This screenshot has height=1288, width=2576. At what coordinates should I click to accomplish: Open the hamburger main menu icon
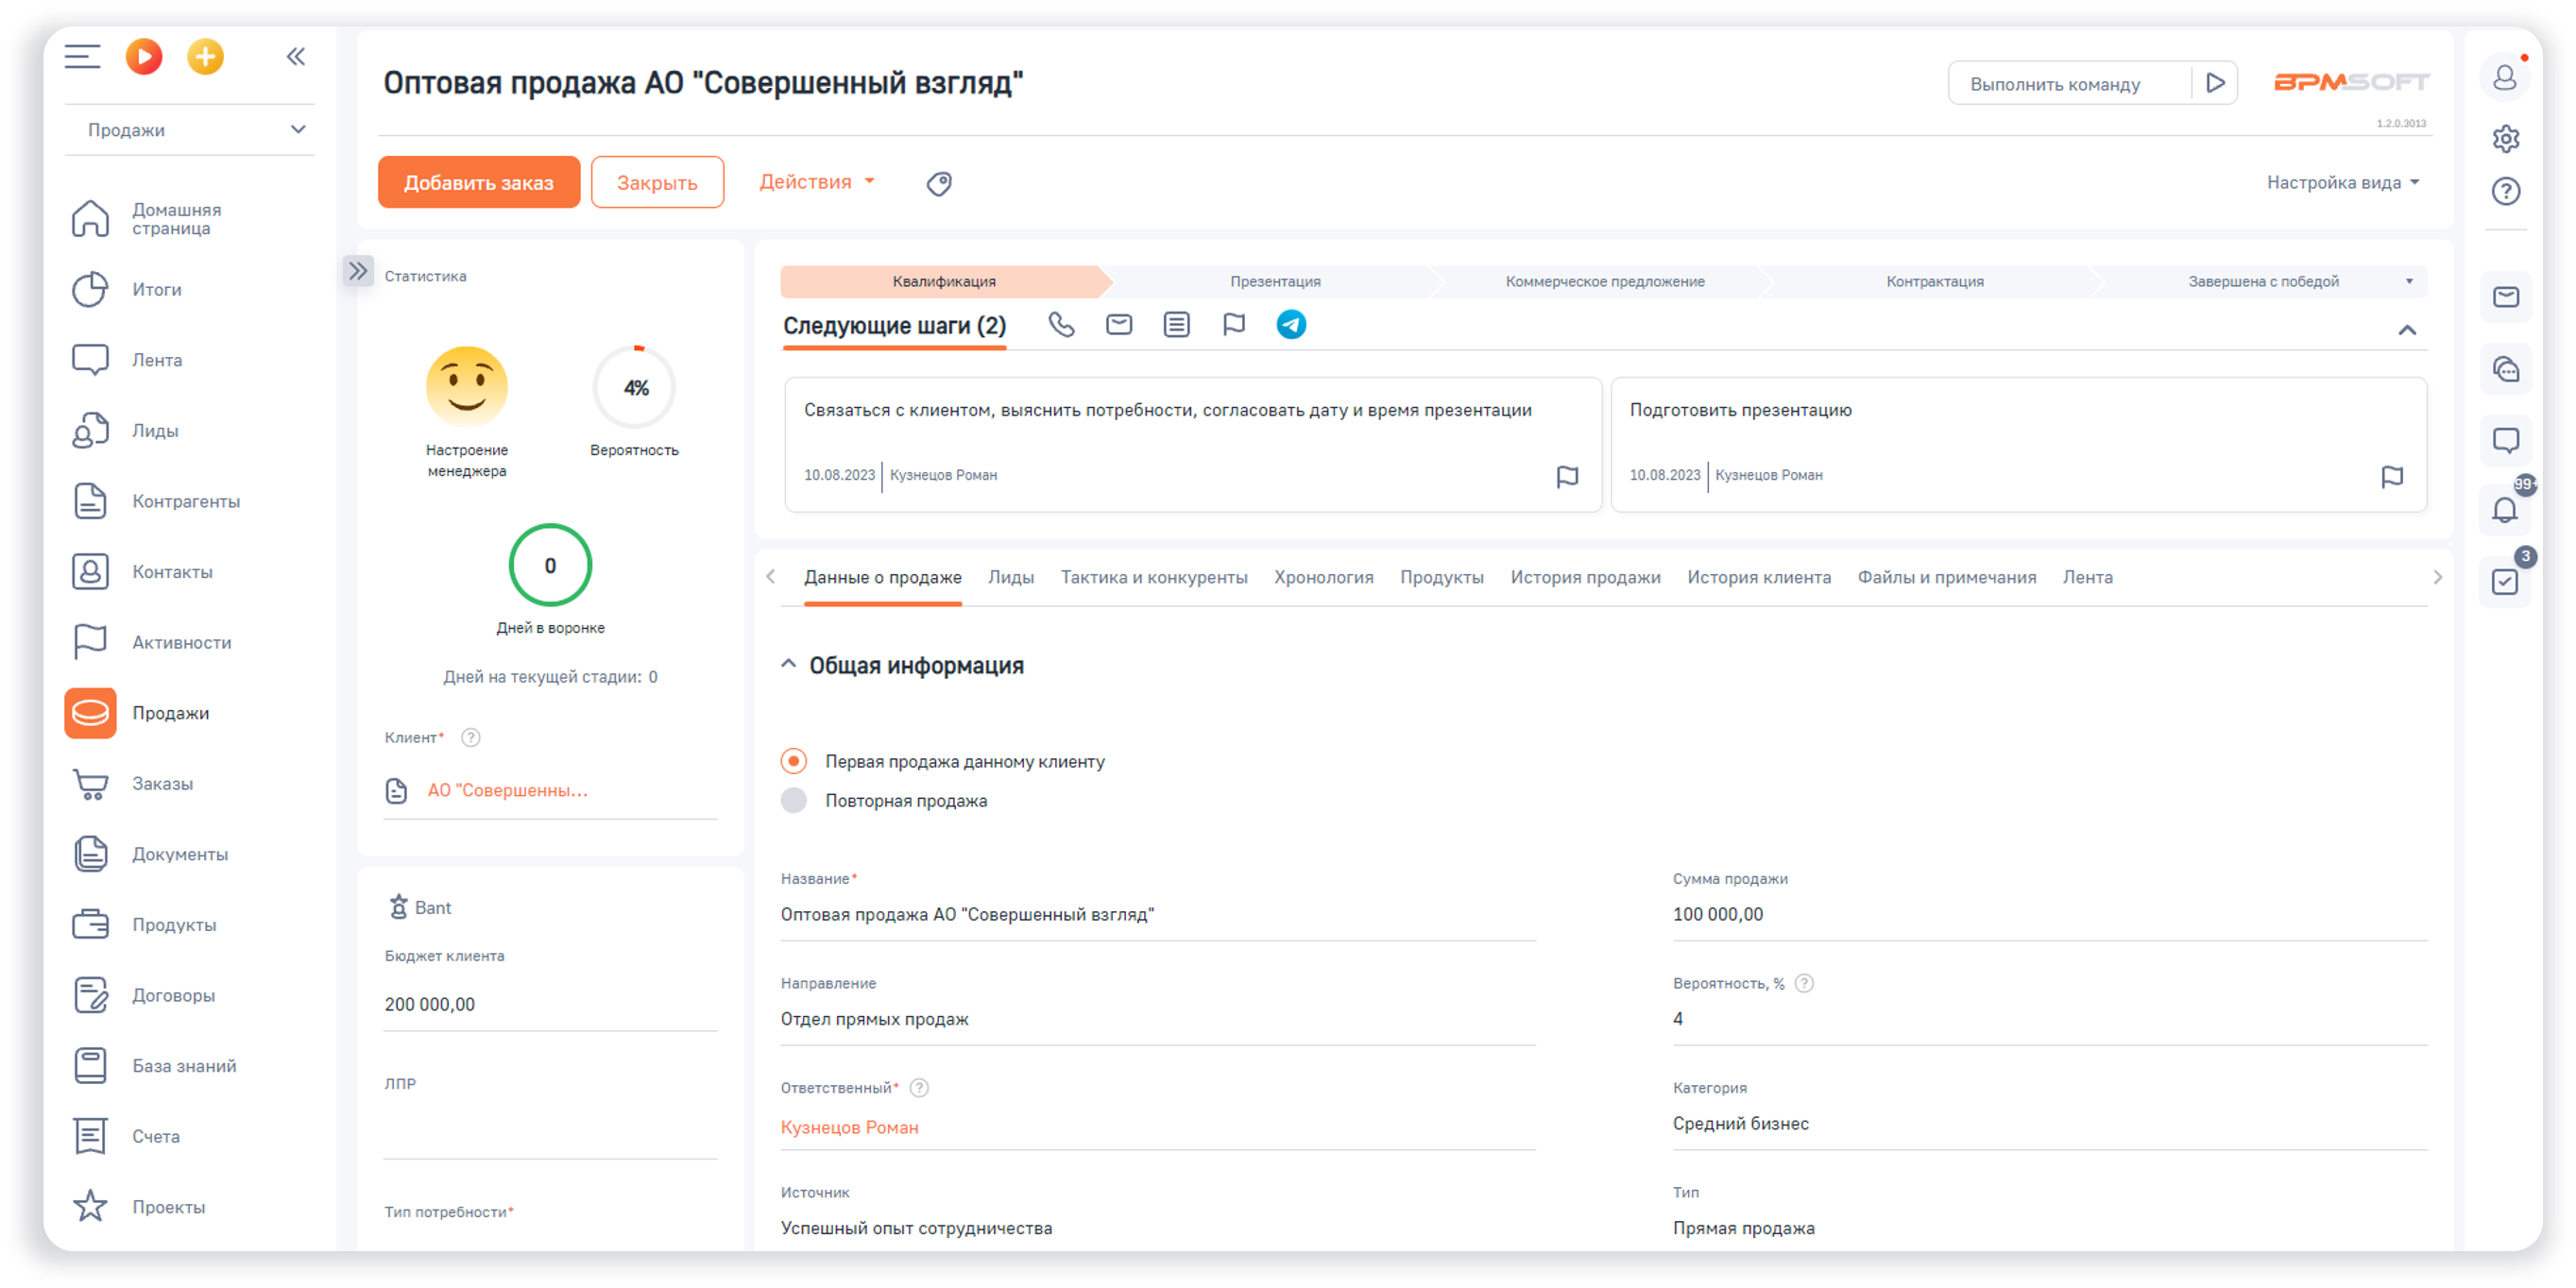[82, 57]
